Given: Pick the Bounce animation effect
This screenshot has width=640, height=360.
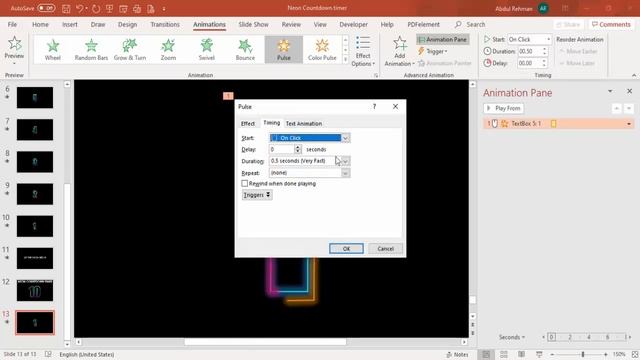Looking at the screenshot, I should click(245, 49).
